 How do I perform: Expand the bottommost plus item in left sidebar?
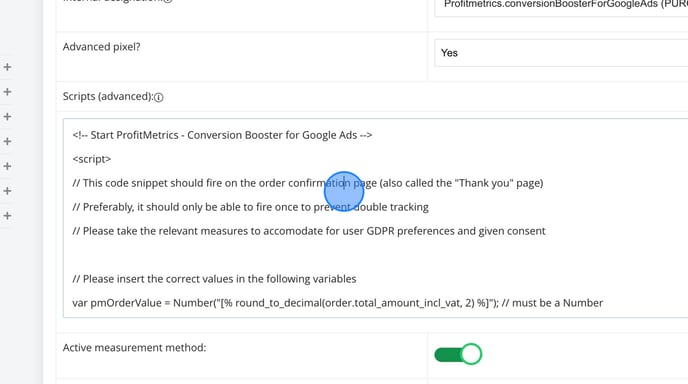point(7,216)
